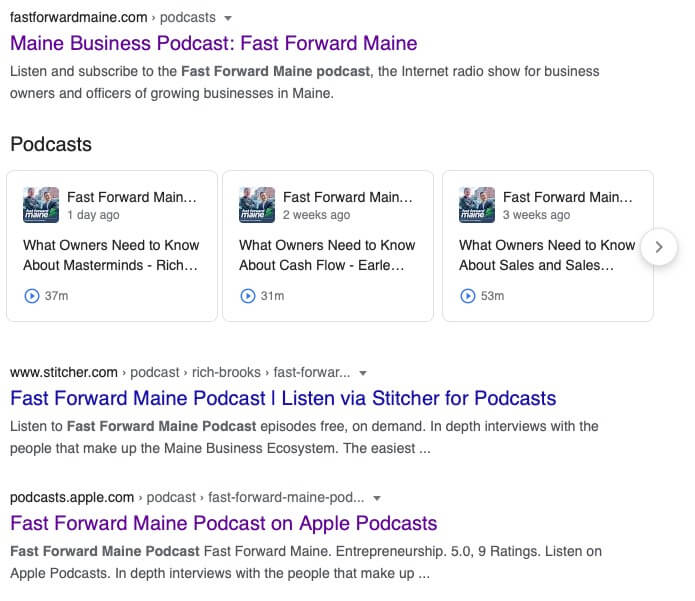Click Fast Forward Main… title on second card
The height and width of the screenshot is (601, 695).
[x=348, y=197]
